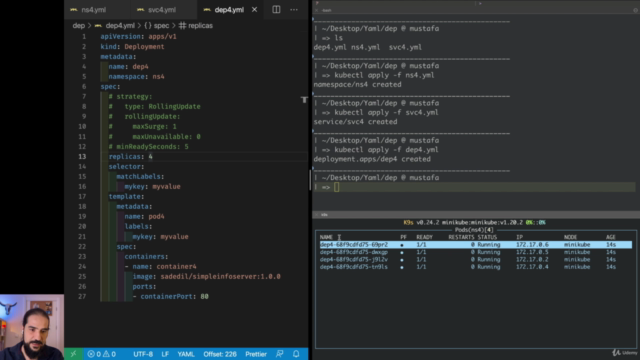Viewport: 640px width, 360px height.
Task: Click 'kubectl apply -f ns4.yml' in terminal
Action: point(384,75)
